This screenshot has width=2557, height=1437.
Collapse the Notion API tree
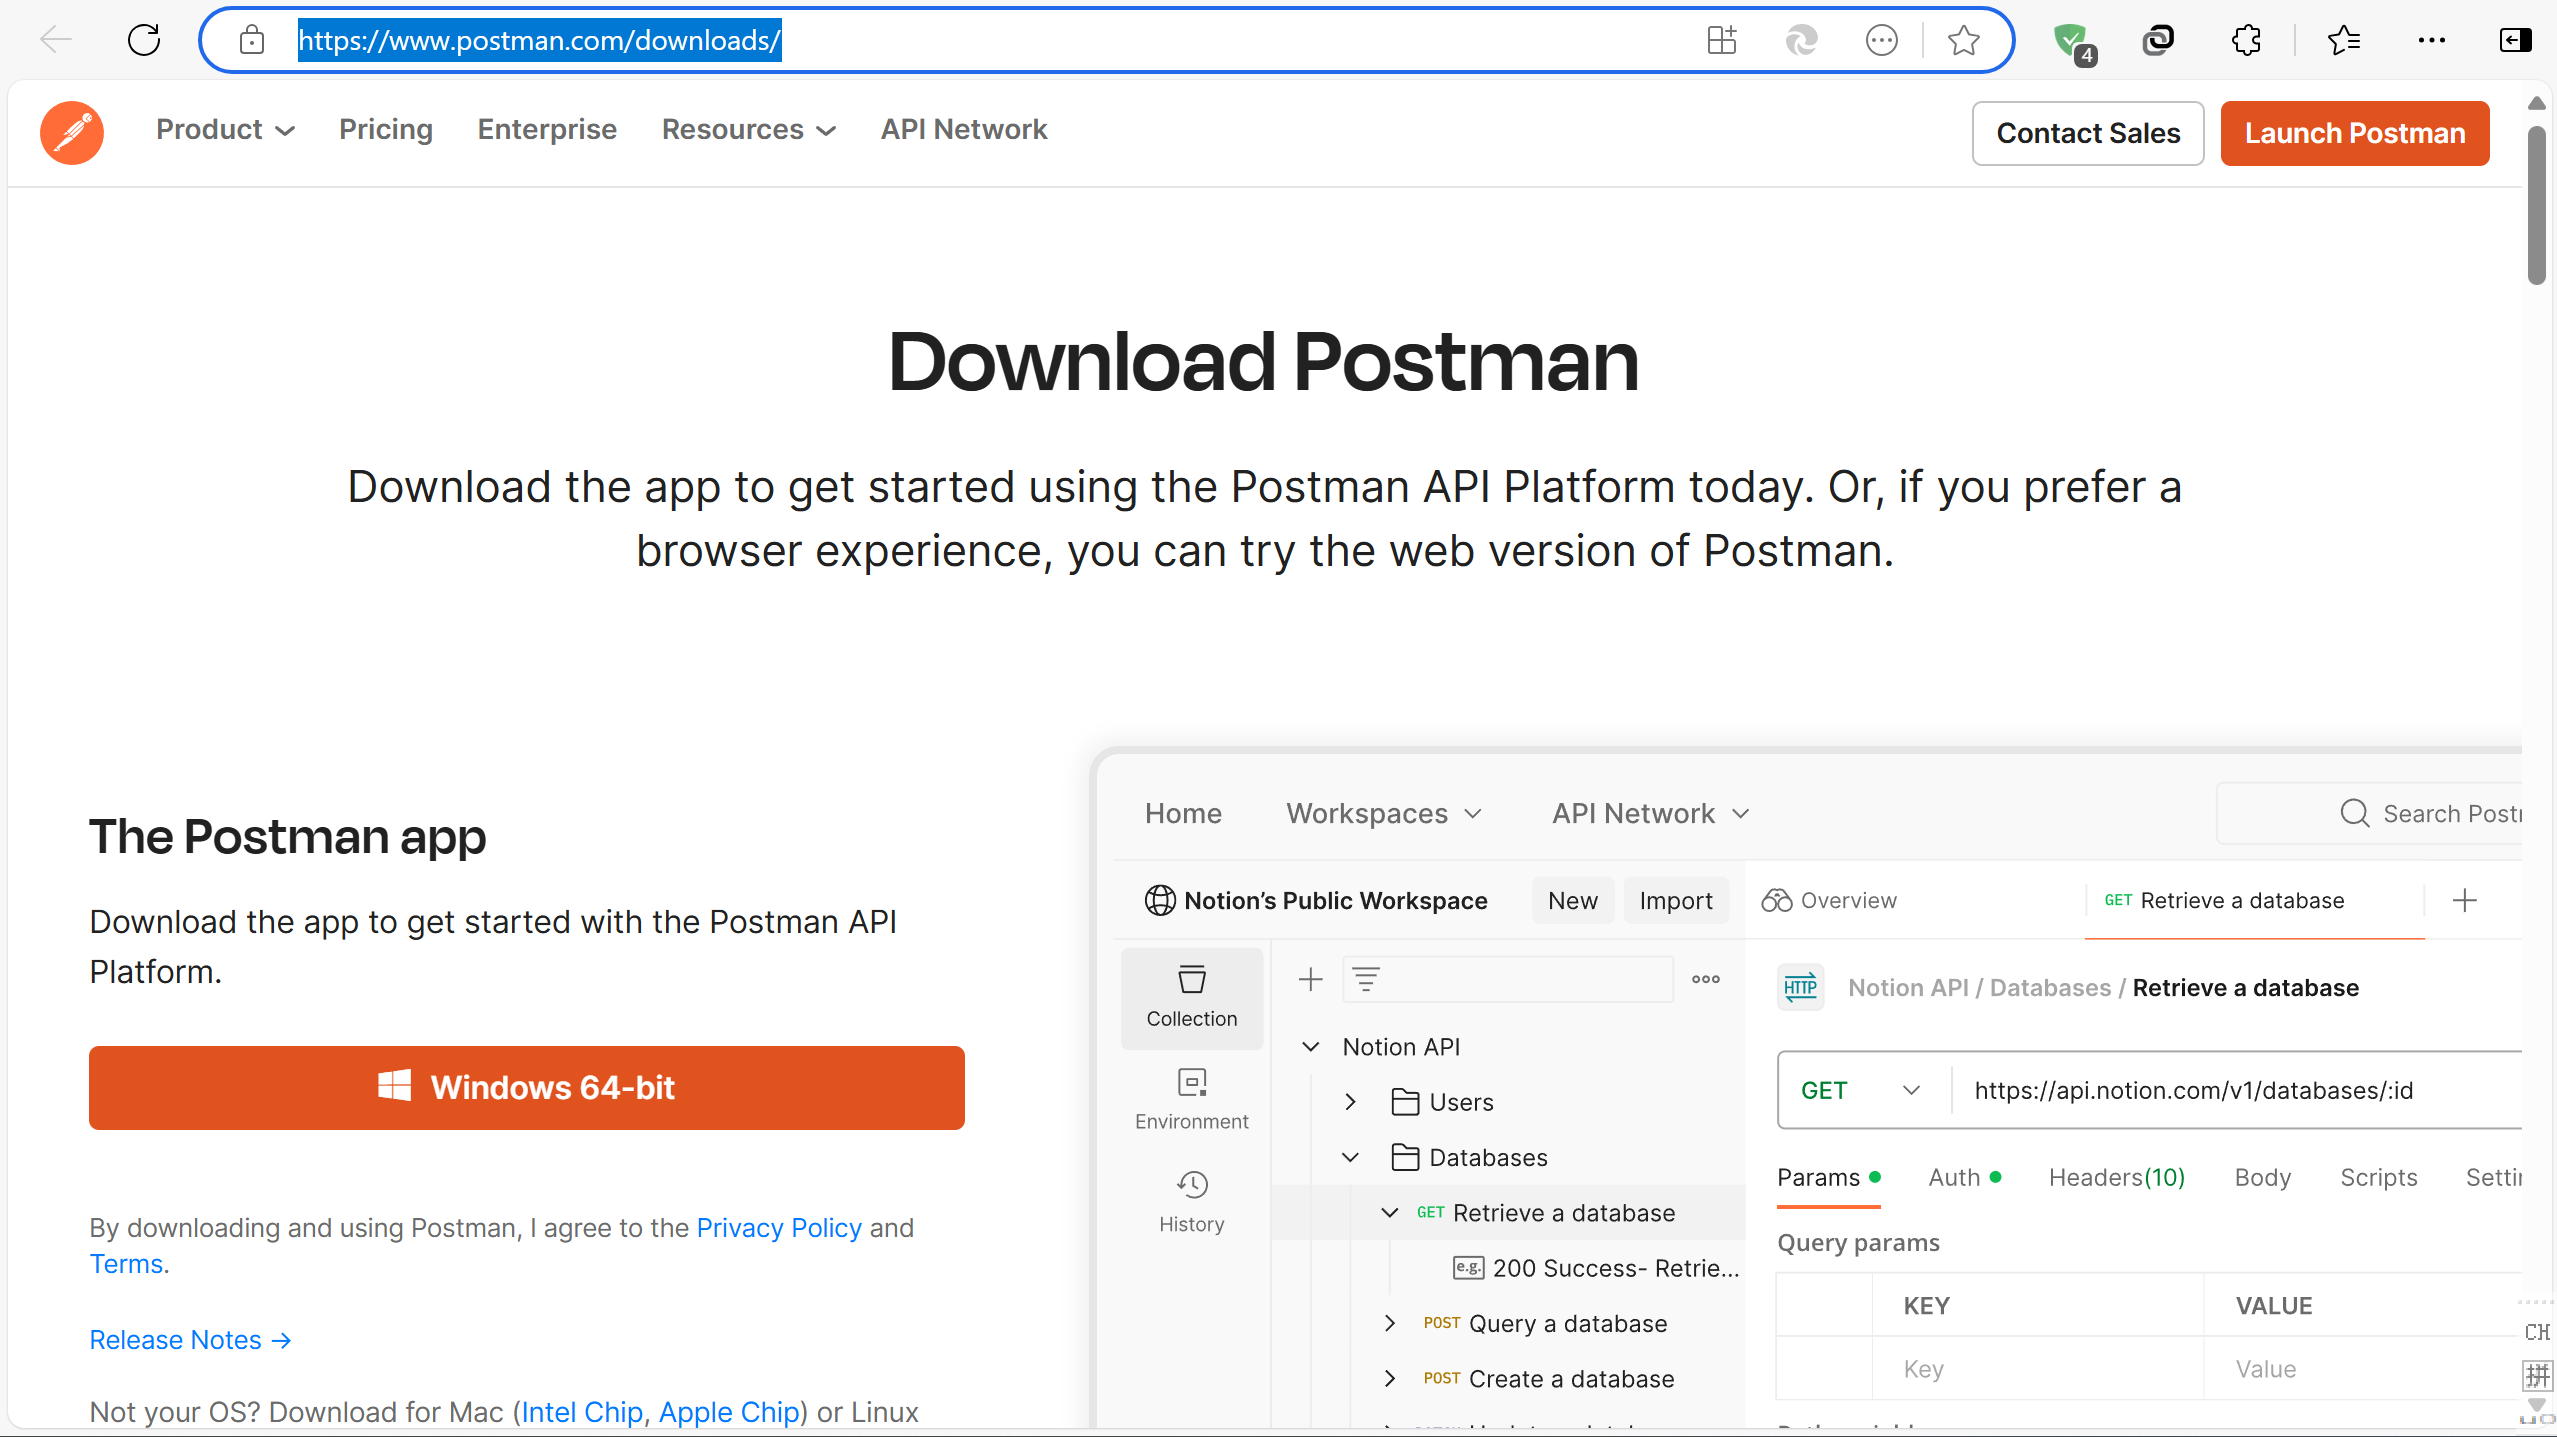(1310, 1046)
